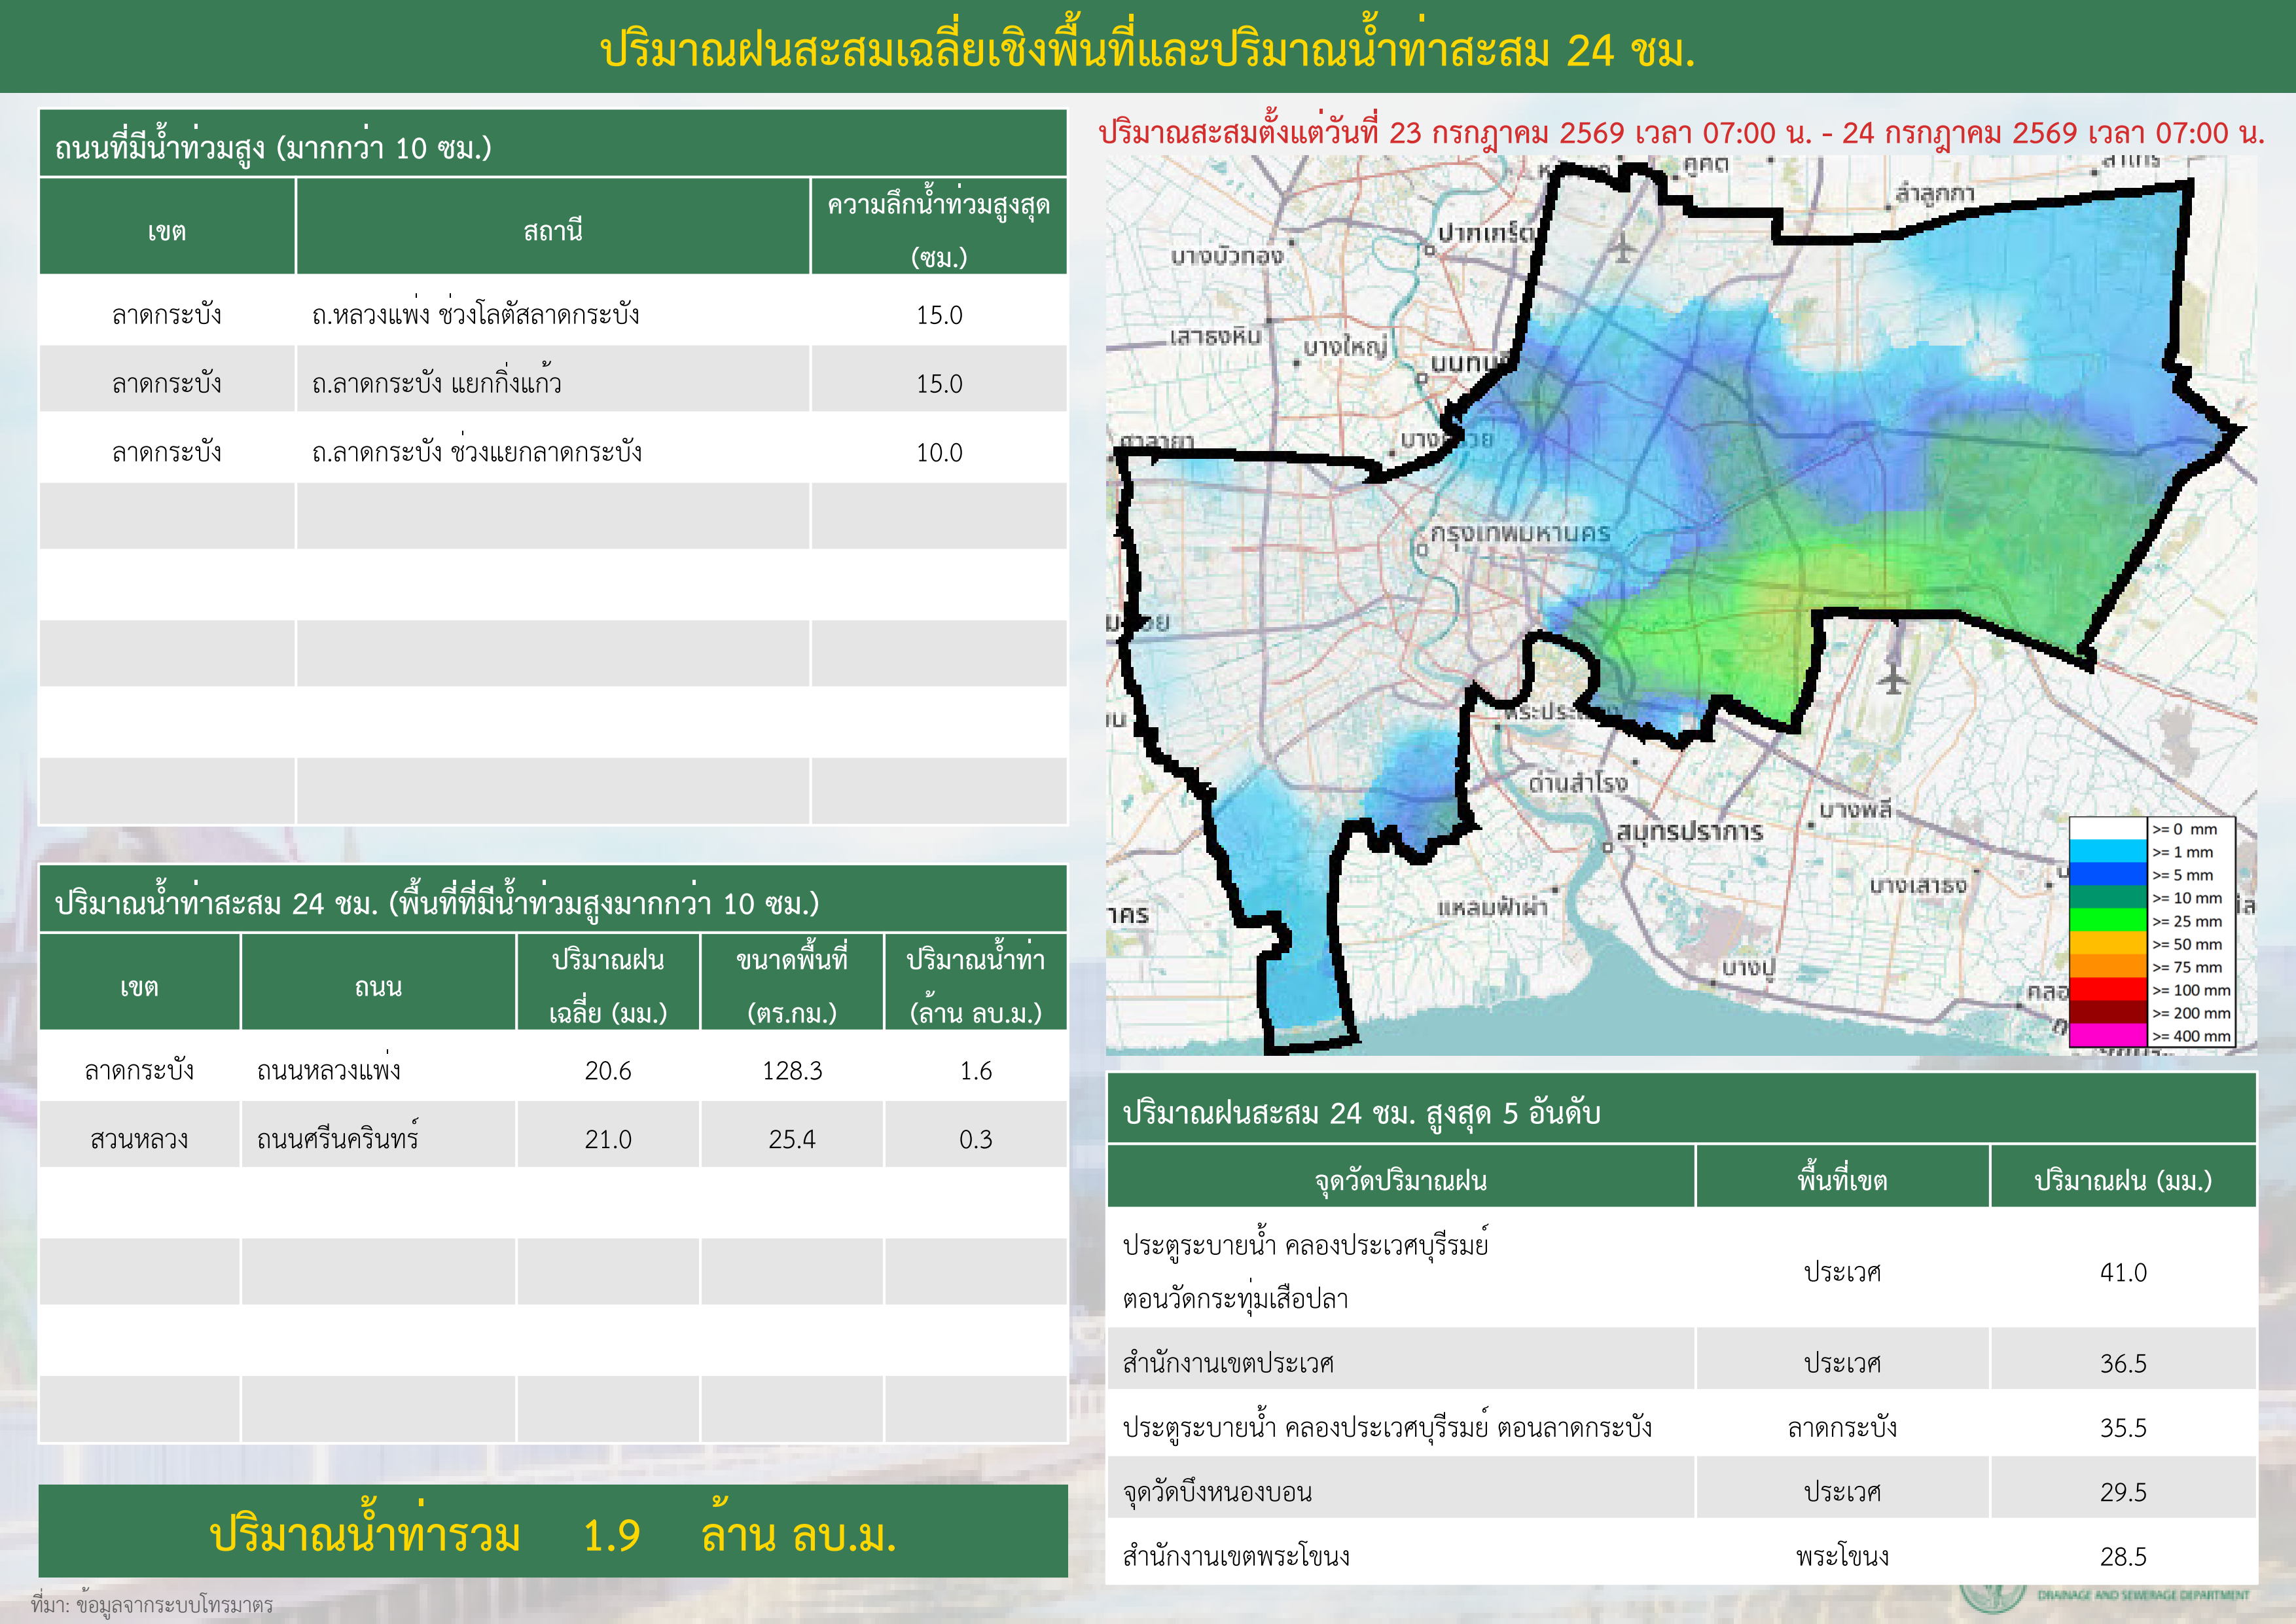Click the average rainfall value 20.6
The height and width of the screenshot is (1624, 2296).
point(608,1071)
